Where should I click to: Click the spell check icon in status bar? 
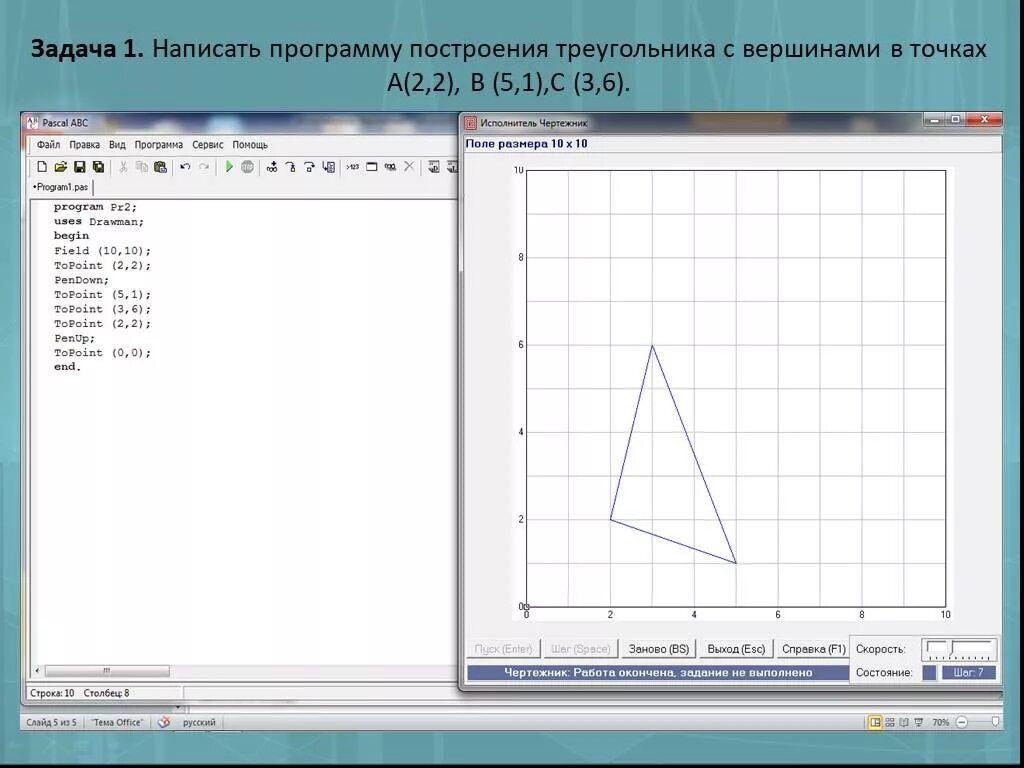tap(164, 722)
